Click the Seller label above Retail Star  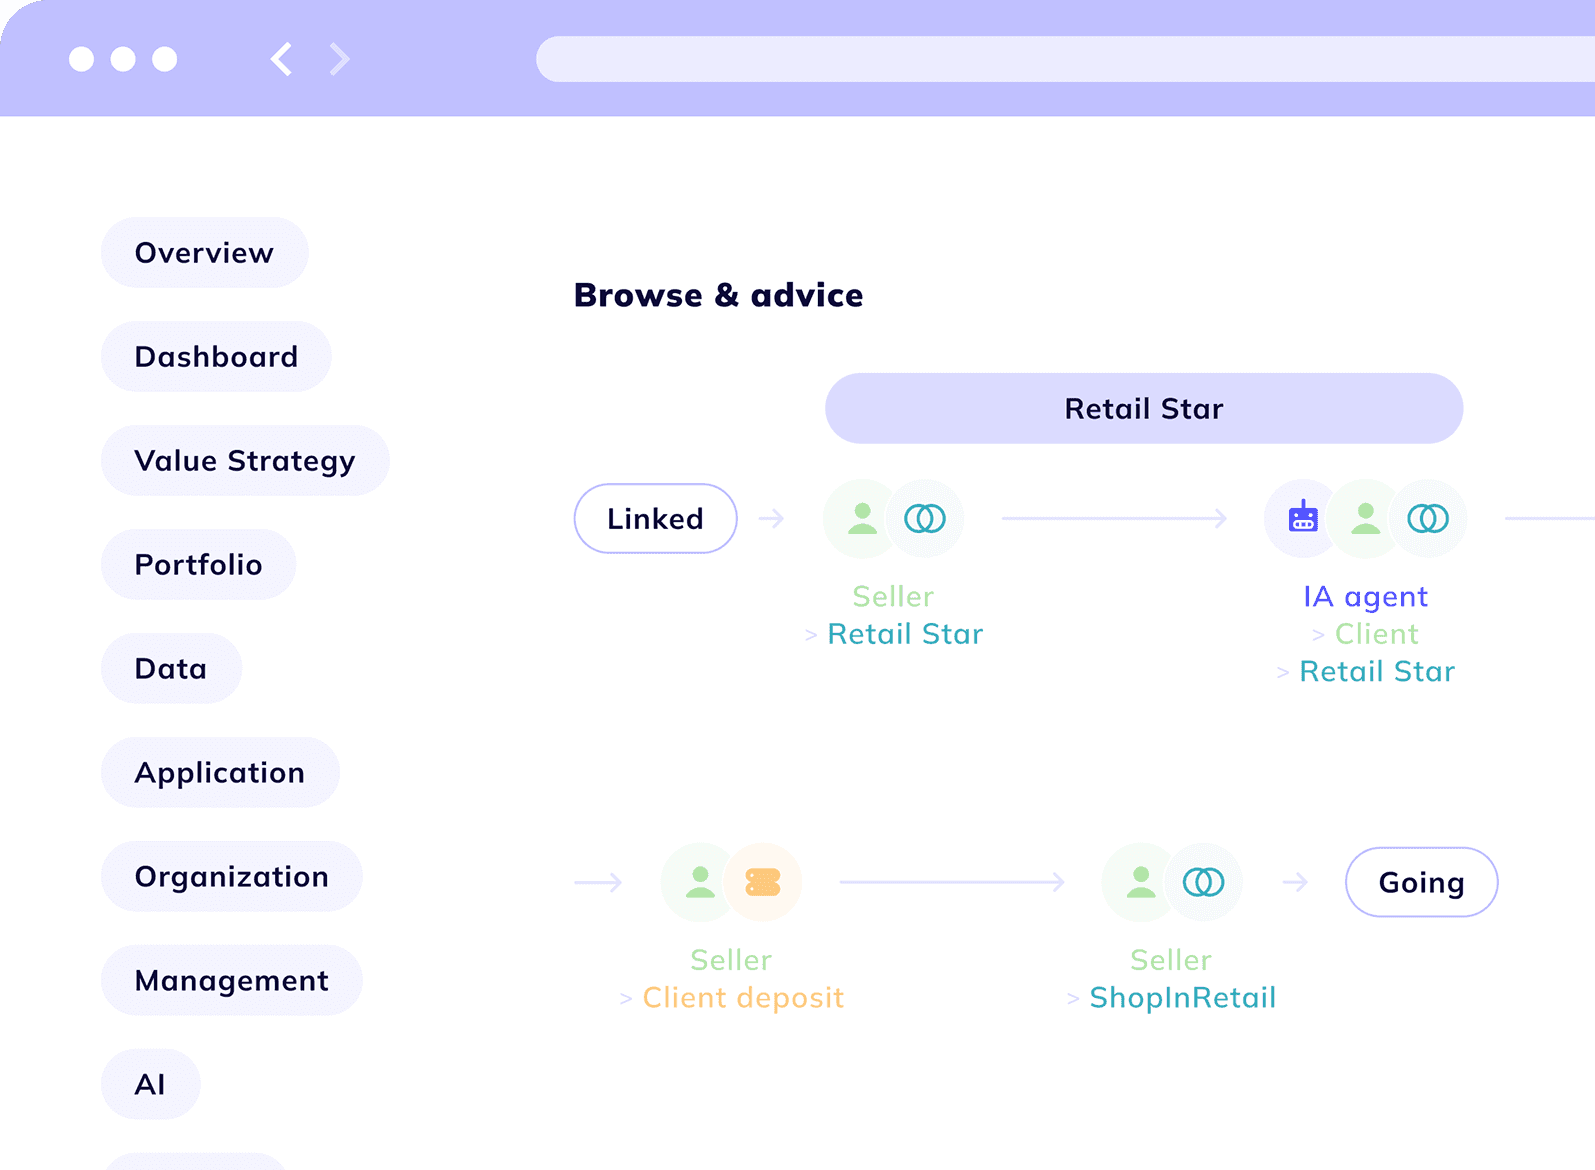893,597
